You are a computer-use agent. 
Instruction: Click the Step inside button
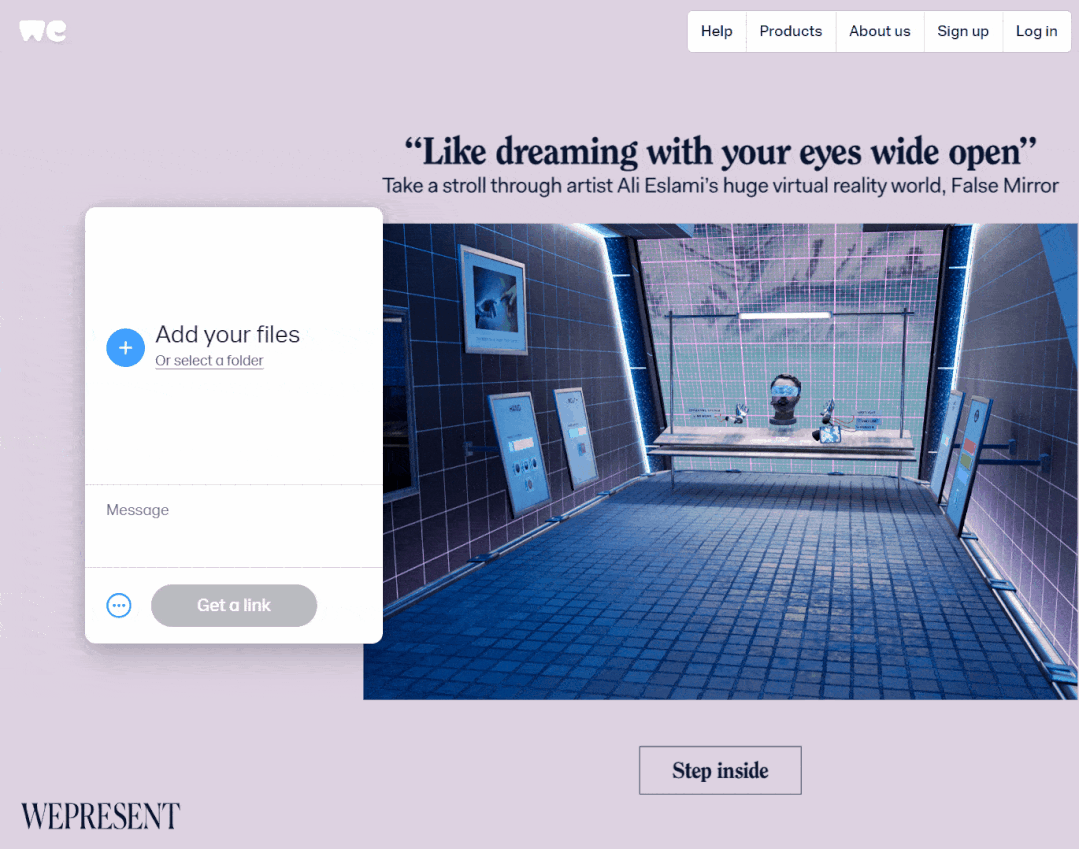720,771
